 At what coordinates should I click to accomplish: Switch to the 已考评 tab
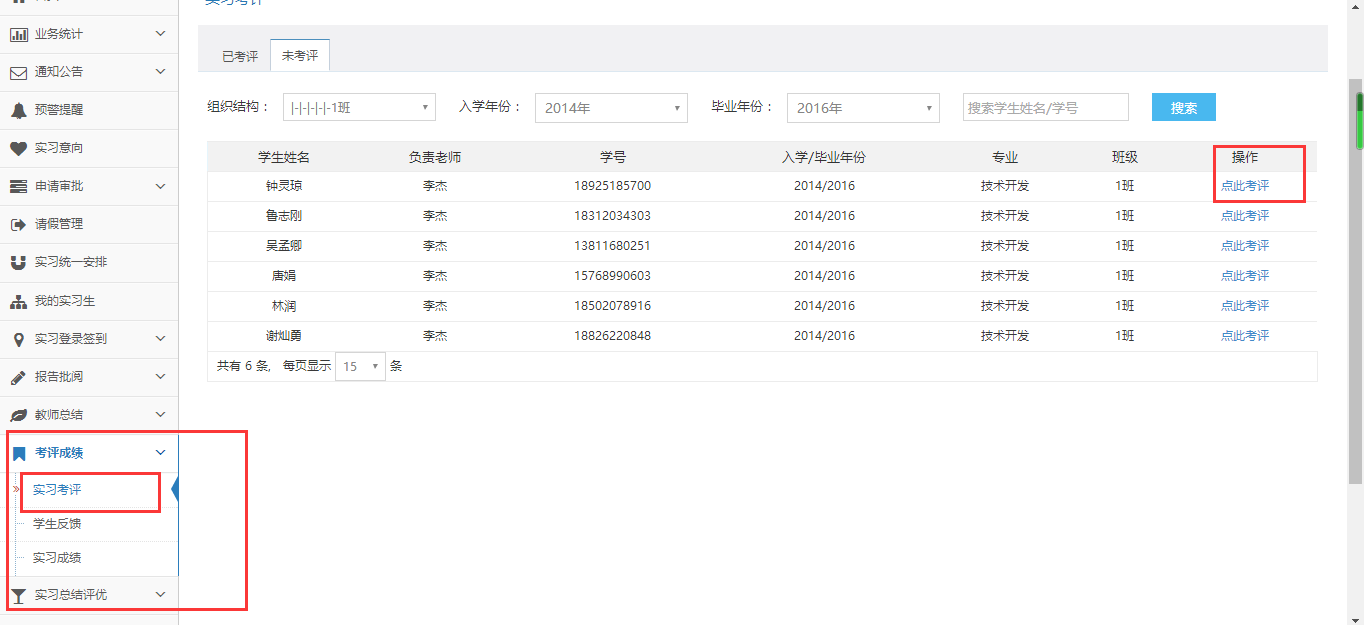click(240, 56)
